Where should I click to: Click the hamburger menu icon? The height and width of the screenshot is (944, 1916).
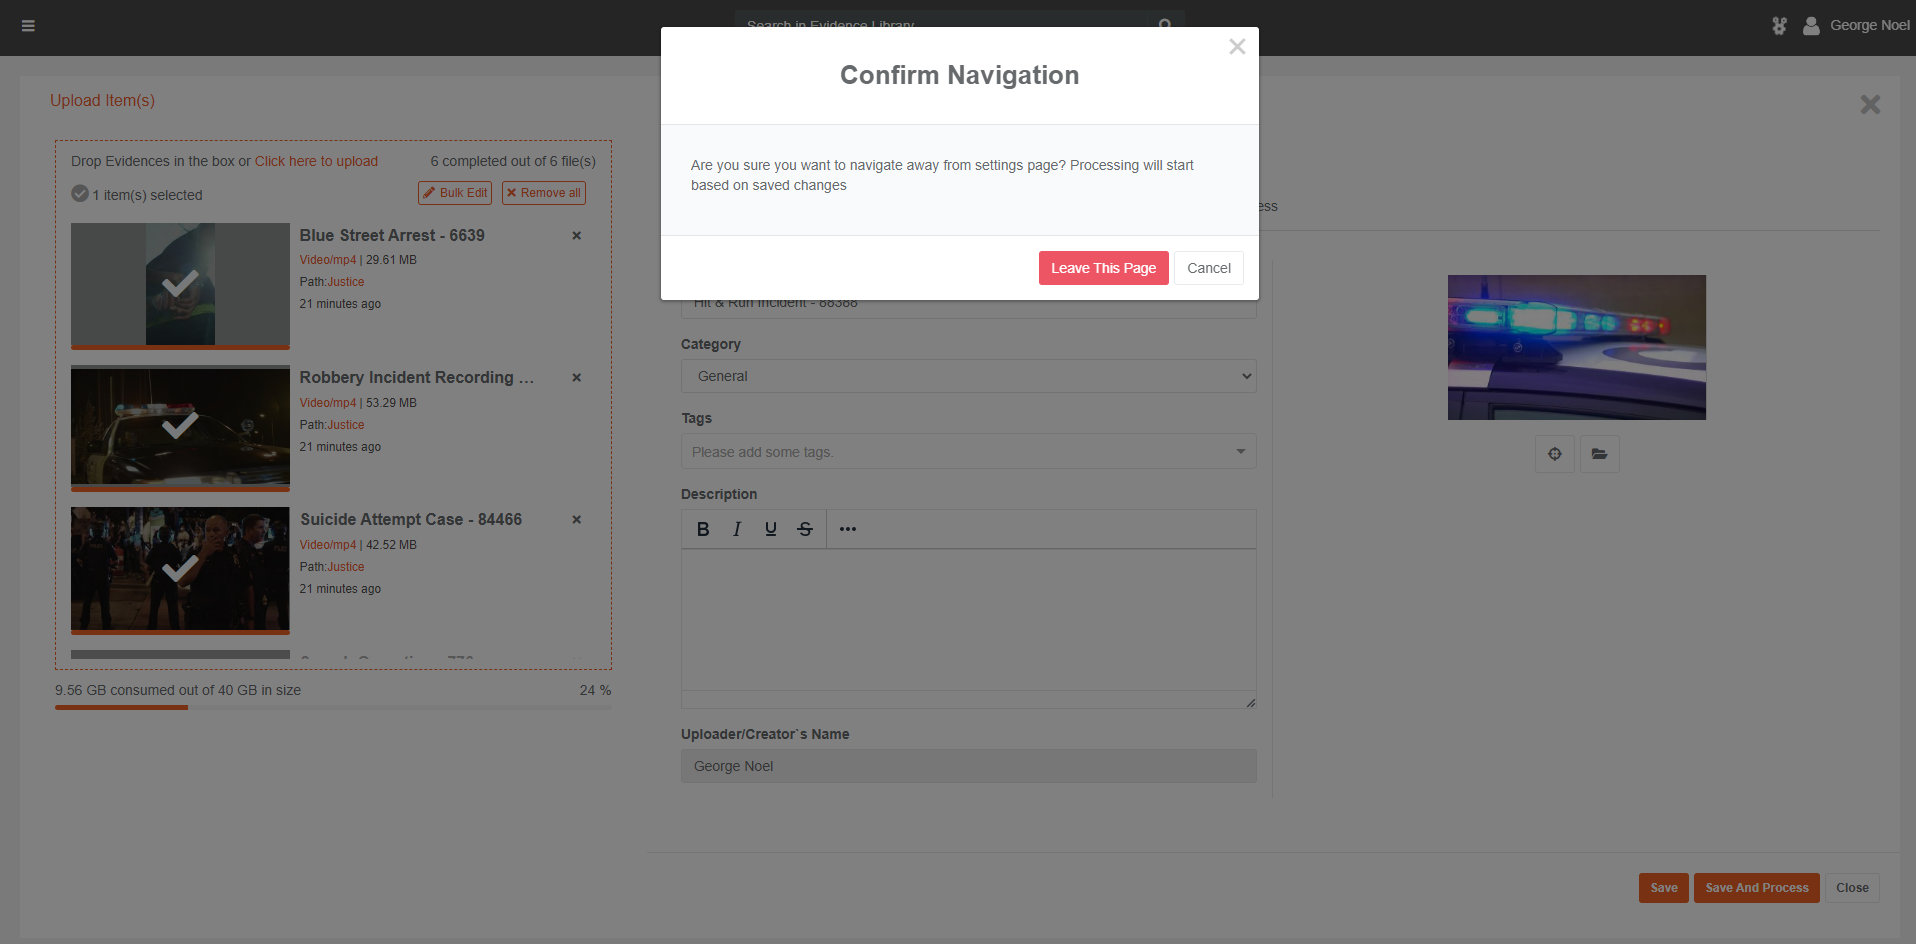point(28,26)
